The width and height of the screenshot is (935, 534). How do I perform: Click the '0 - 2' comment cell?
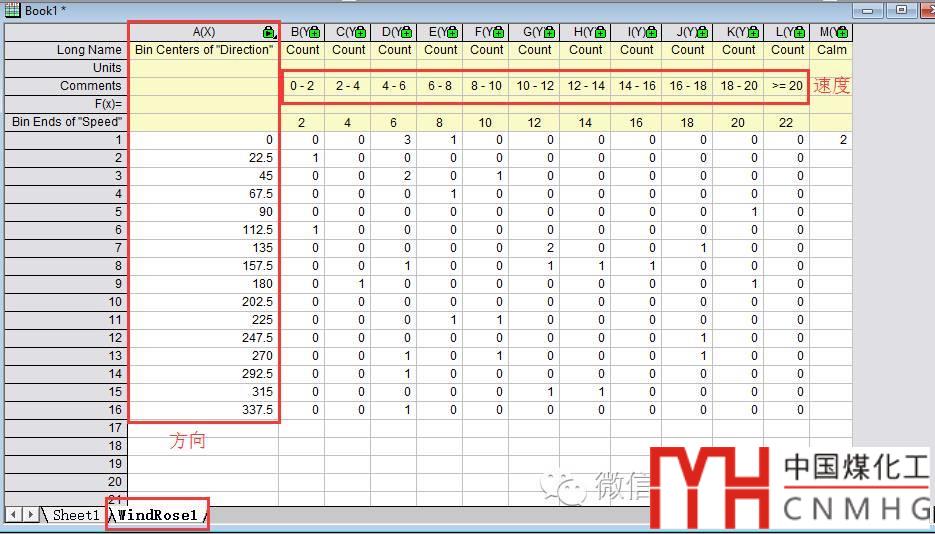[x=302, y=86]
